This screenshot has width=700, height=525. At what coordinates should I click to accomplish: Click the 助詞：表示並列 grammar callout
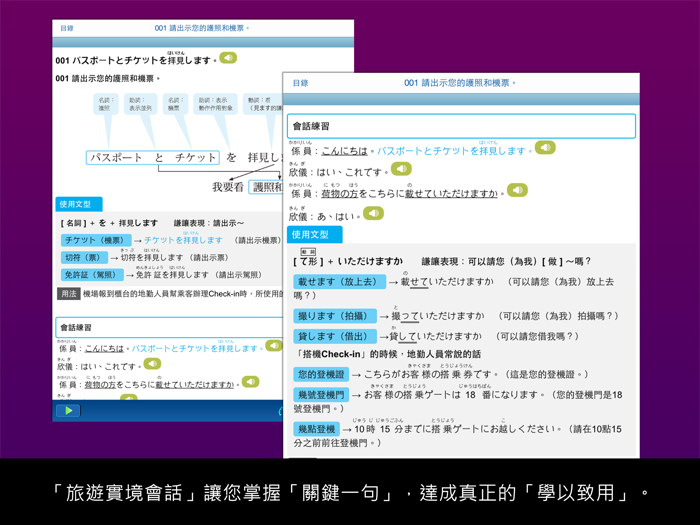(141, 104)
